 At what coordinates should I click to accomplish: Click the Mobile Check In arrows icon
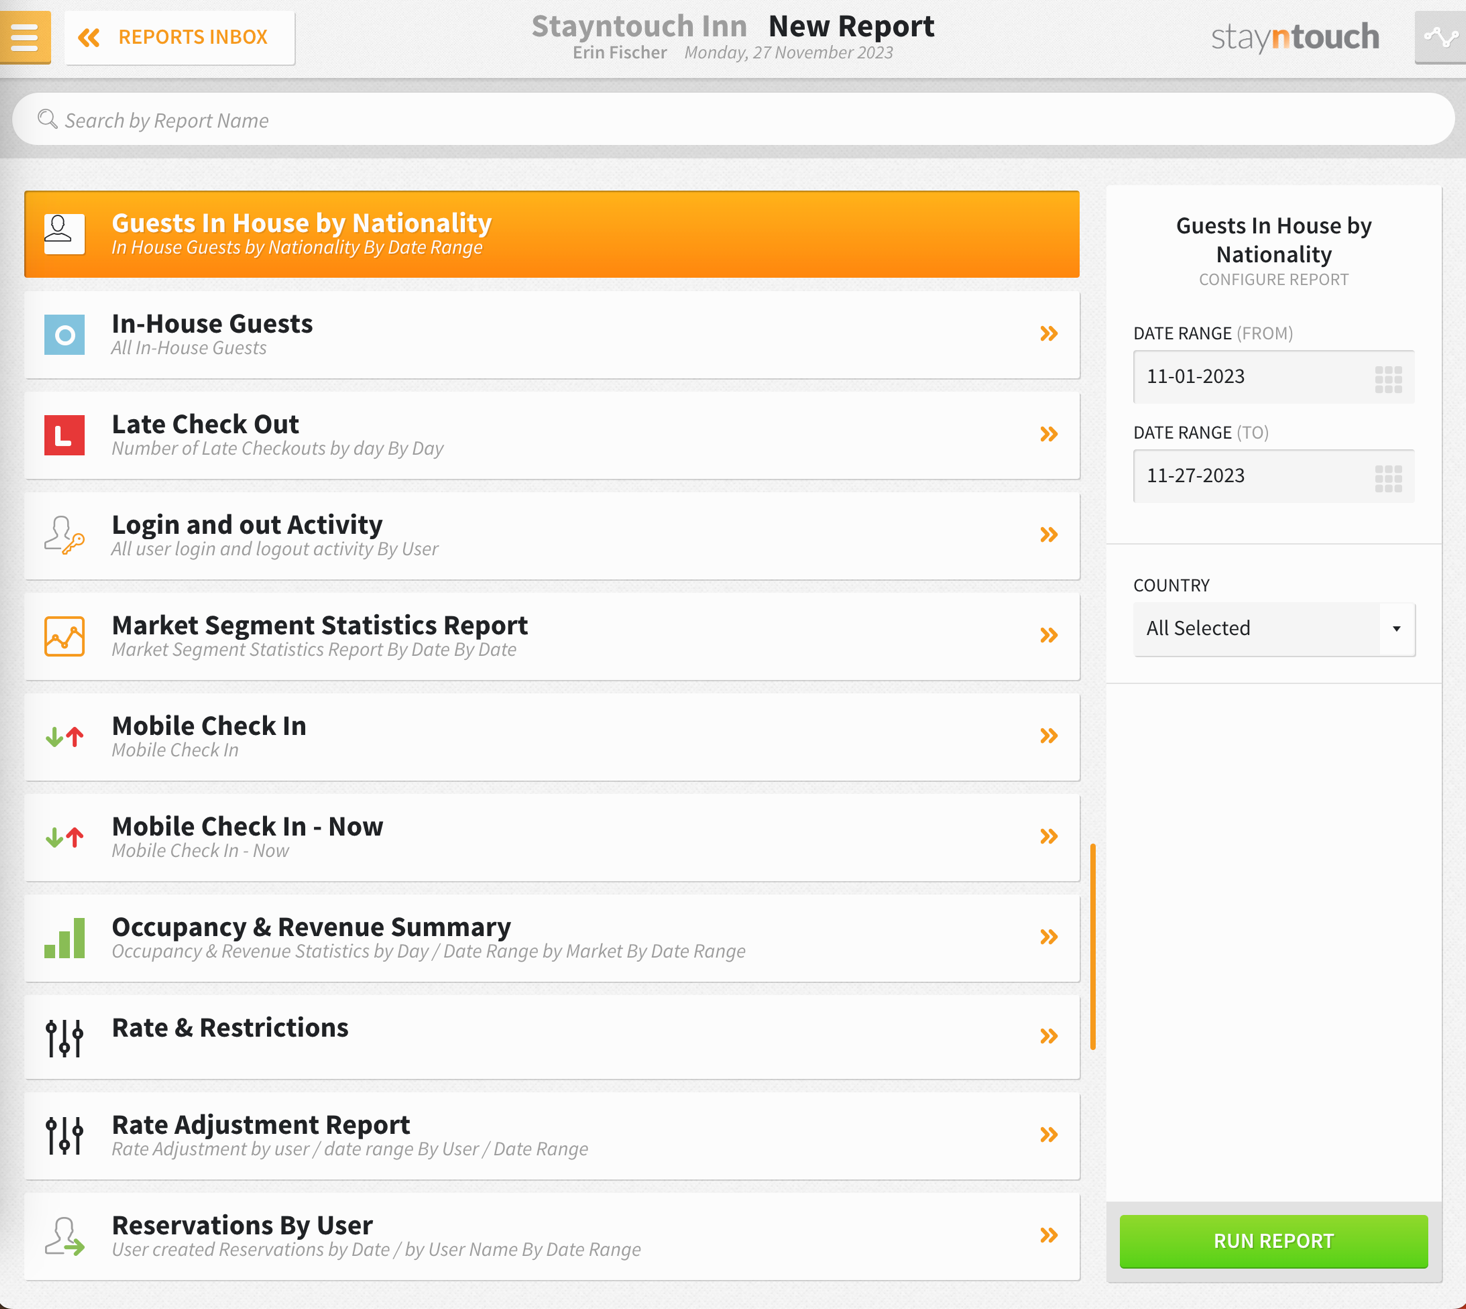point(64,737)
